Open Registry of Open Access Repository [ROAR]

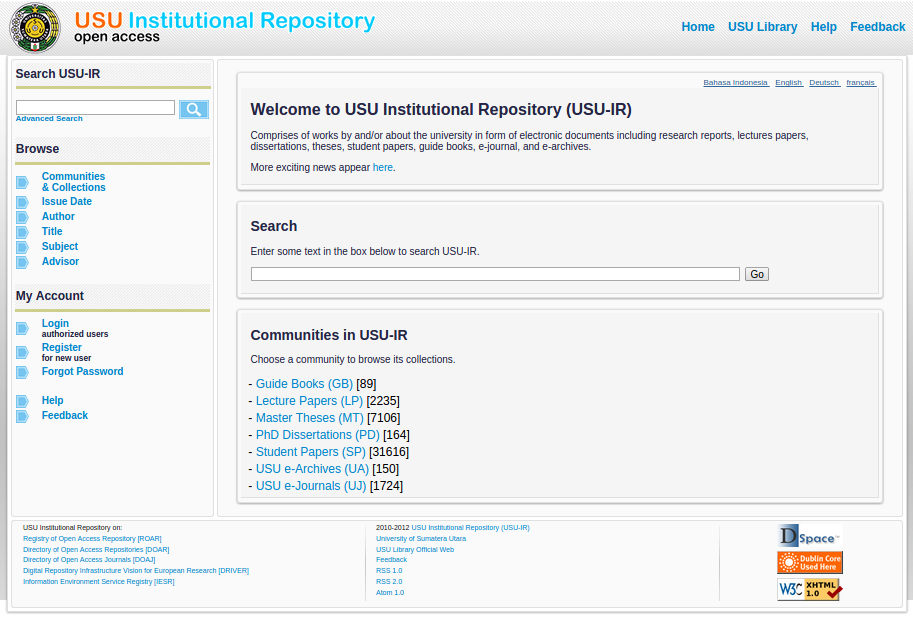point(92,539)
